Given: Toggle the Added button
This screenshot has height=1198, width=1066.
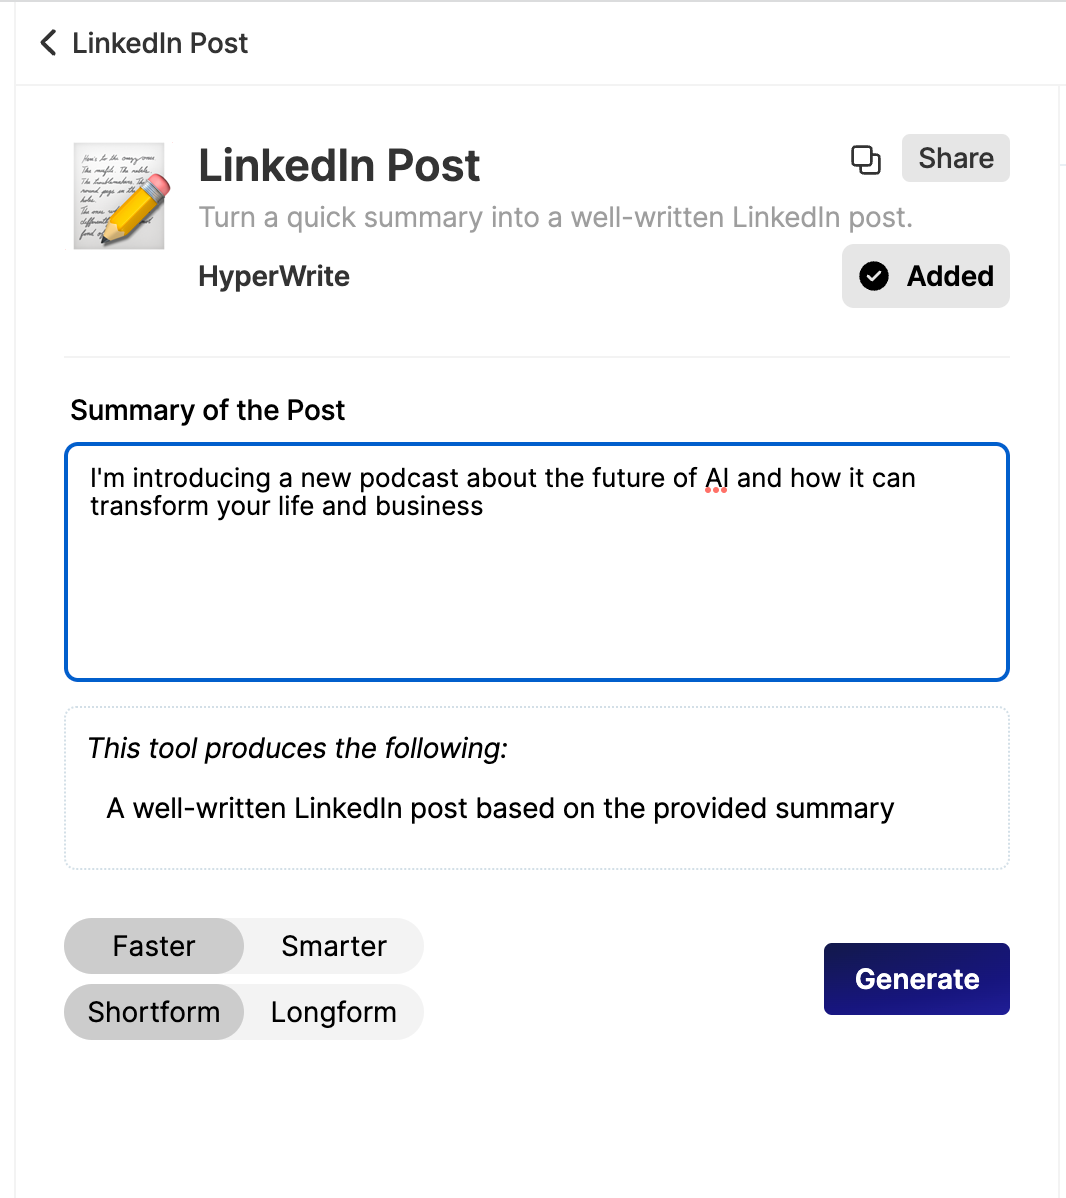Looking at the screenshot, I should [925, 276].
